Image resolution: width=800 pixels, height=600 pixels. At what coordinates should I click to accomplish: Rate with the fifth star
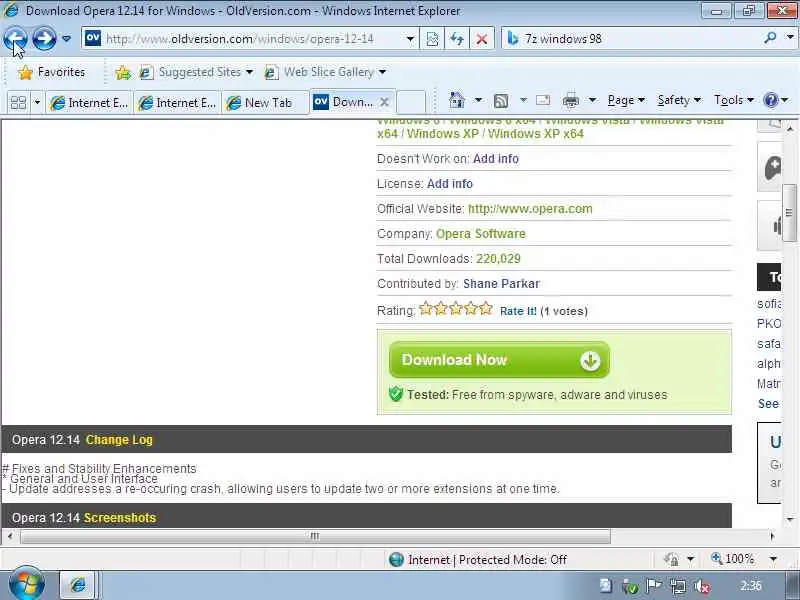click(x=486, y=308)
